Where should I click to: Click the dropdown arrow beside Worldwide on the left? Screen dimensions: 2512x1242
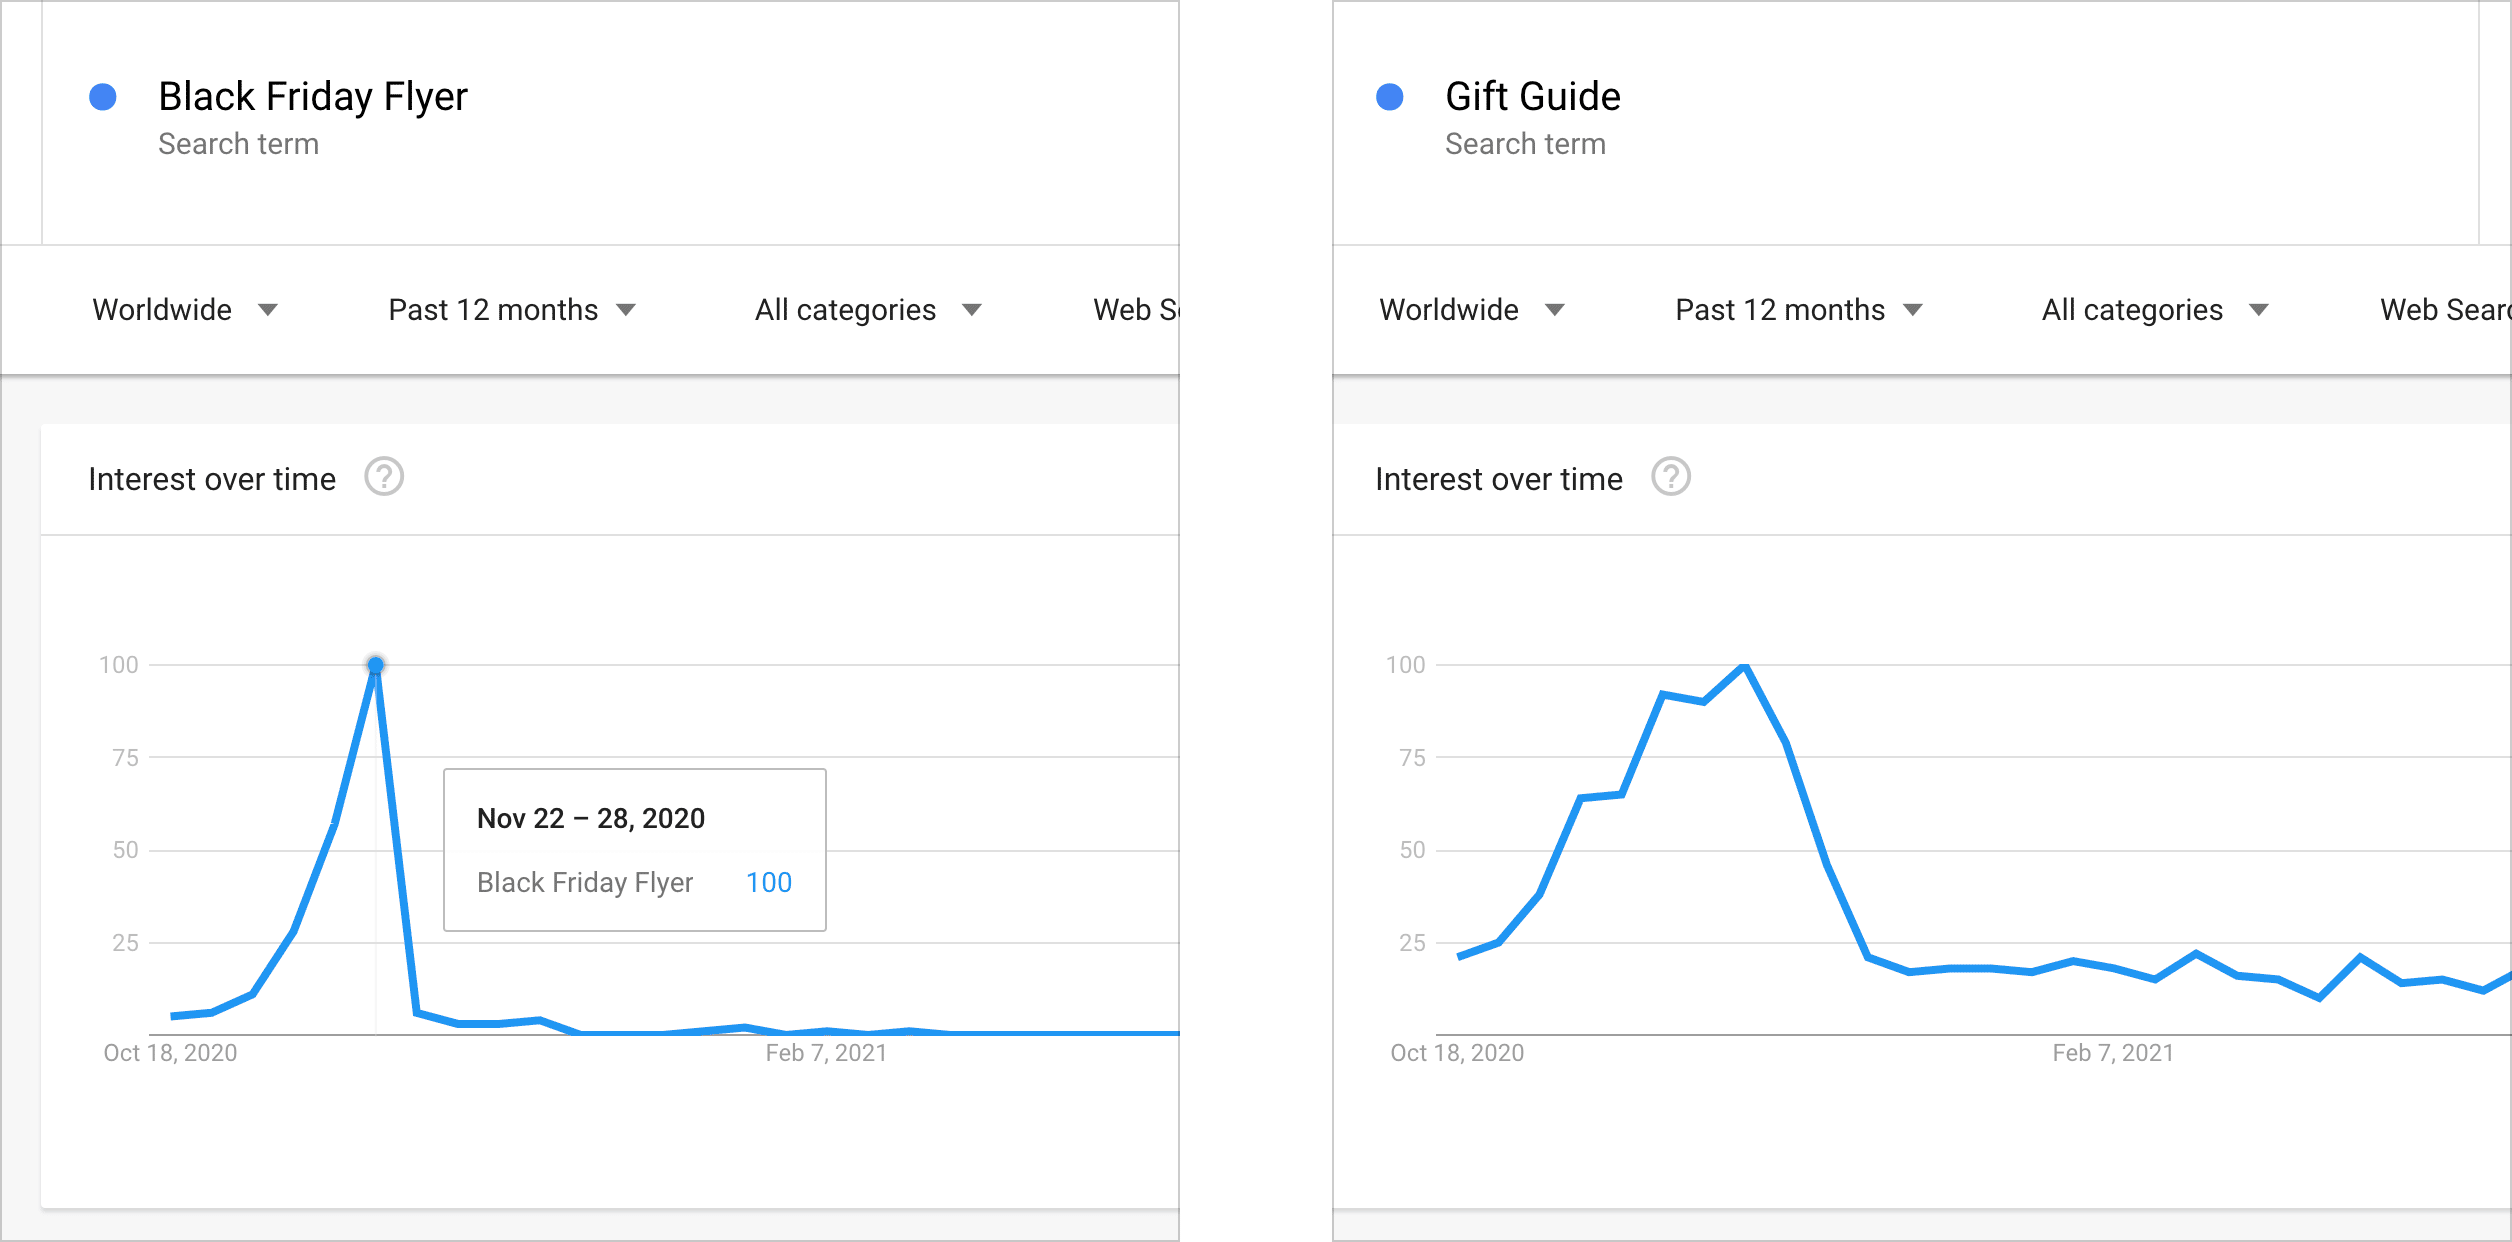(x=268, y=310)
